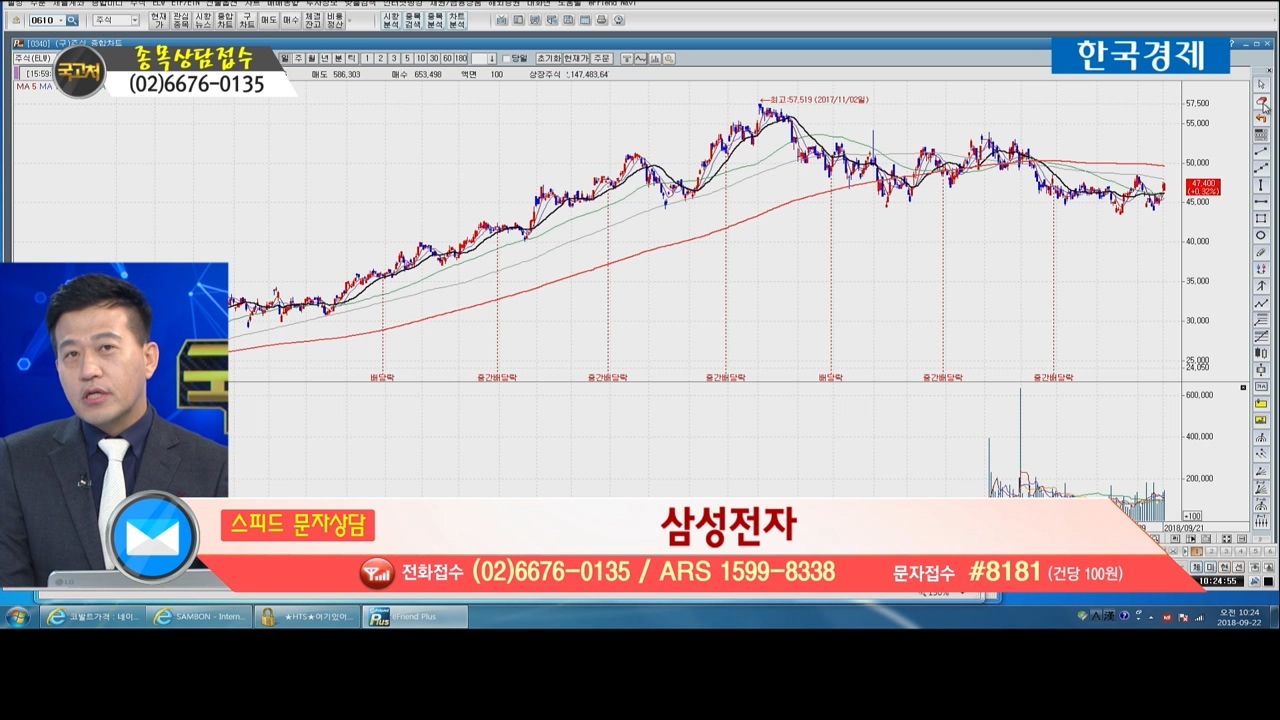Click the period number input field

[479, 59]
